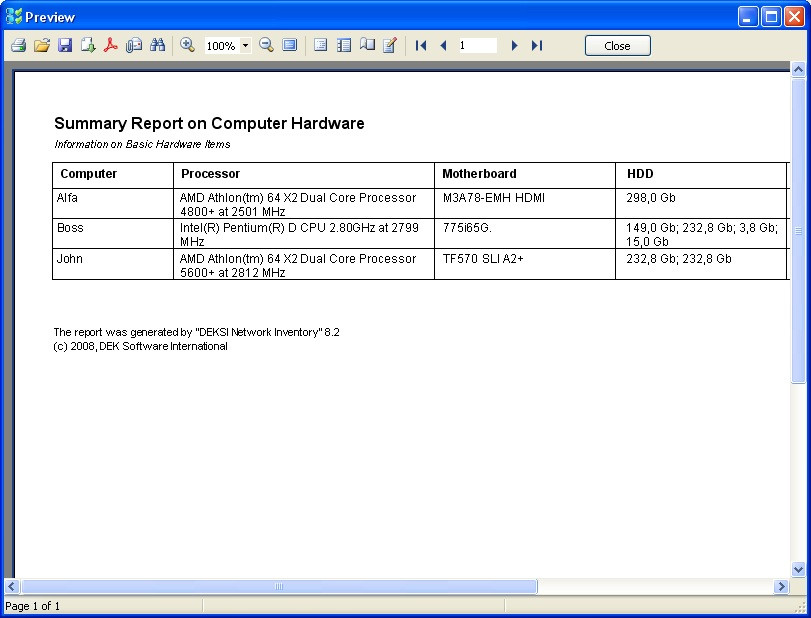Click the horizontal scrollbar right arrow
Image resolution: width=811 pixels, height=618 pixels.
[781, 586]
